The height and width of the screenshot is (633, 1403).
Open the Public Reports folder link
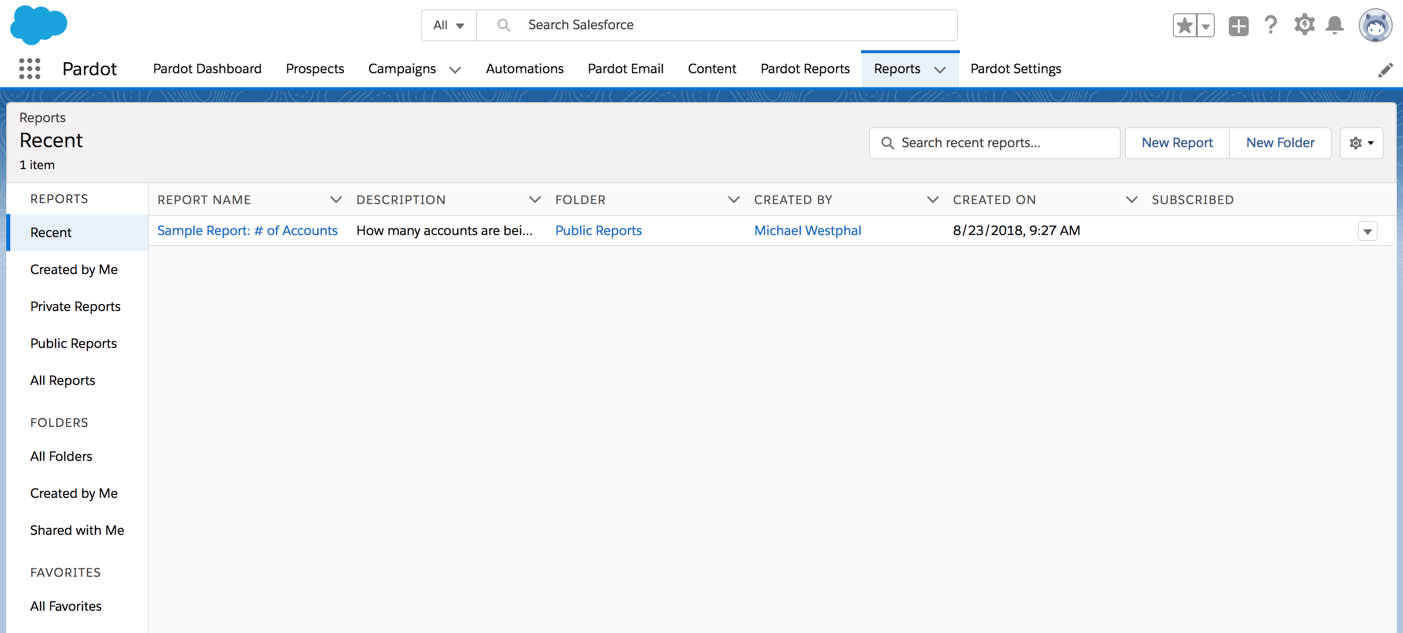(x=598, y=231)
